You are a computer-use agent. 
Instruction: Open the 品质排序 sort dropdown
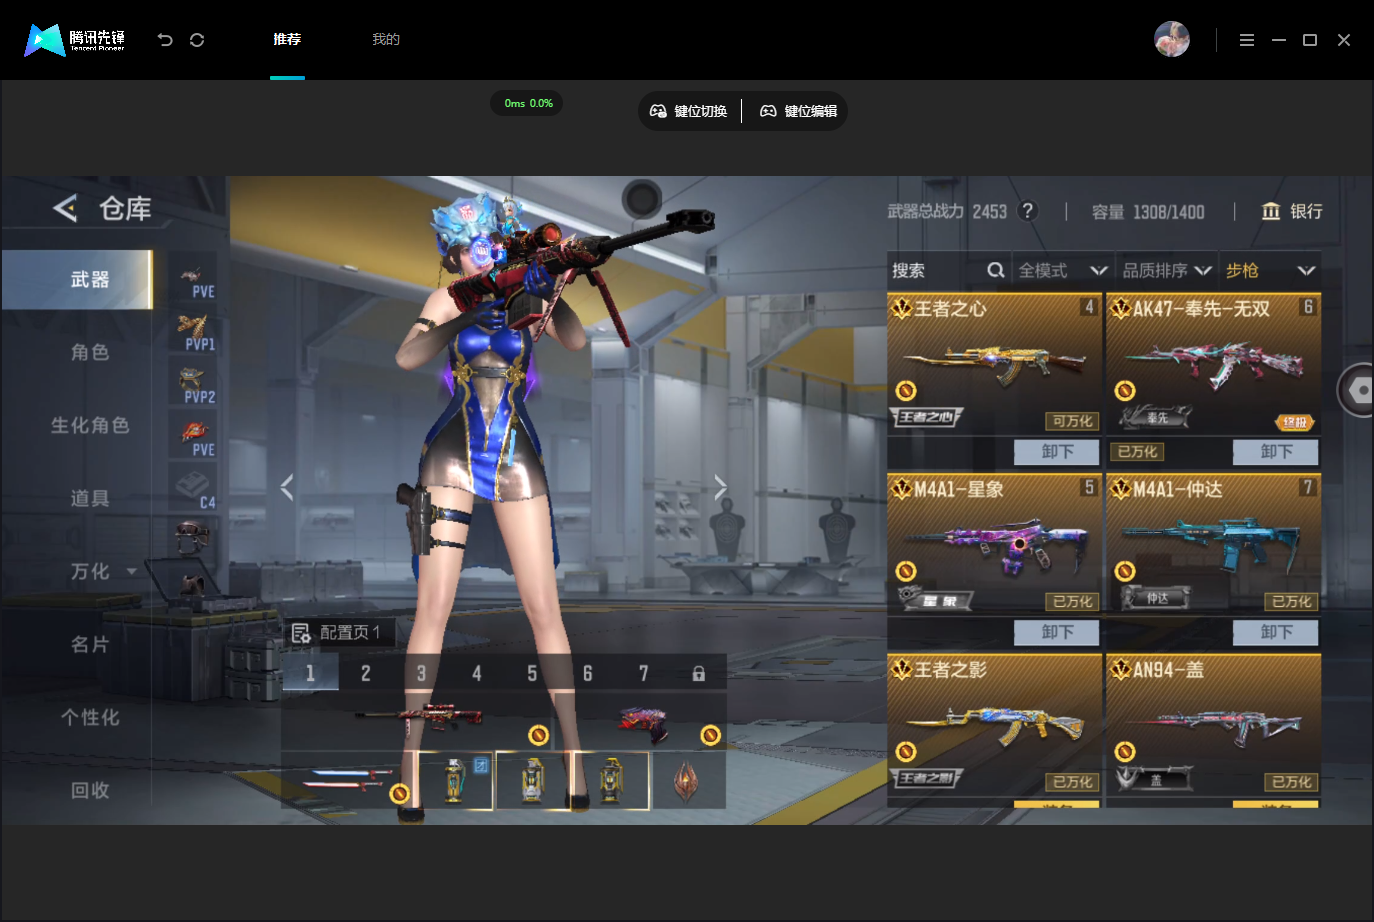pos(1167,271)
